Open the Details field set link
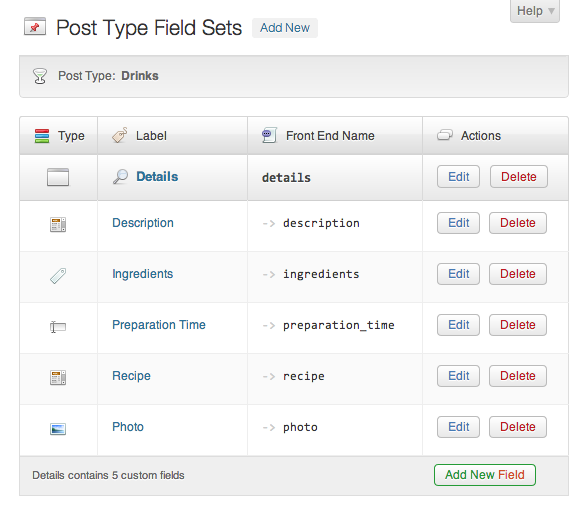Image resolution: width=583 pixels, height=511 pixels. tap(157, 177)
